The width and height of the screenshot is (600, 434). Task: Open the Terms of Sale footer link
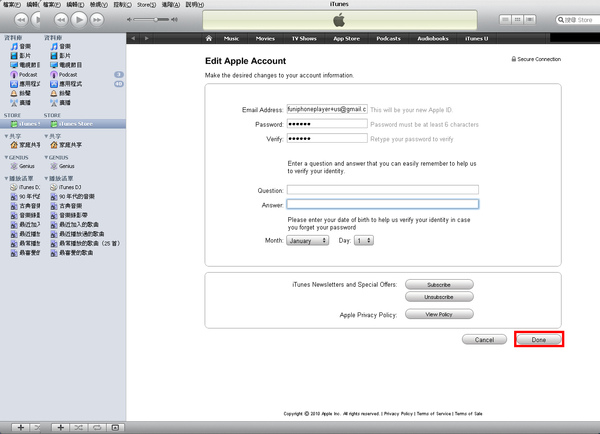click(468, 414)
